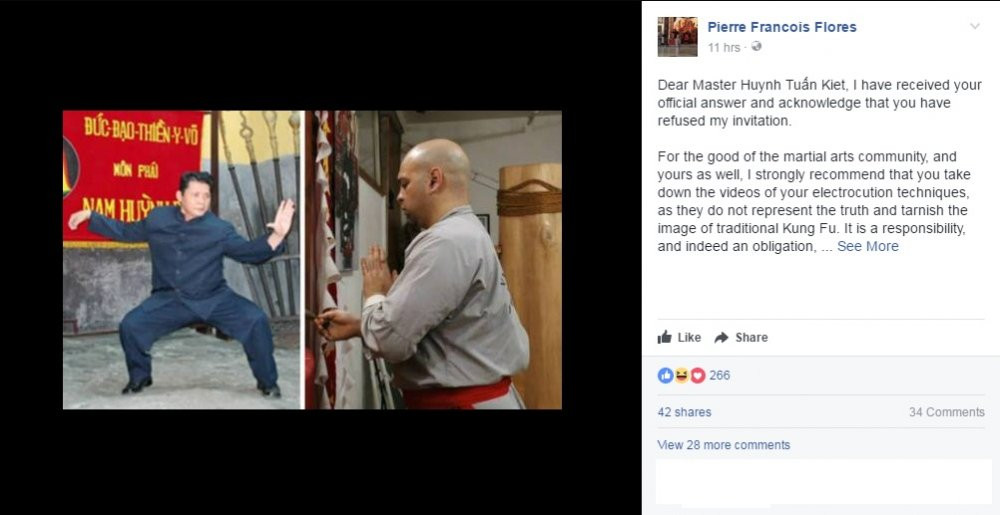Click Pierre Francois Flores profile thumbnail
Image resolution: width=1000 pixels, height=515 pixels.
[x=677, y=37]
